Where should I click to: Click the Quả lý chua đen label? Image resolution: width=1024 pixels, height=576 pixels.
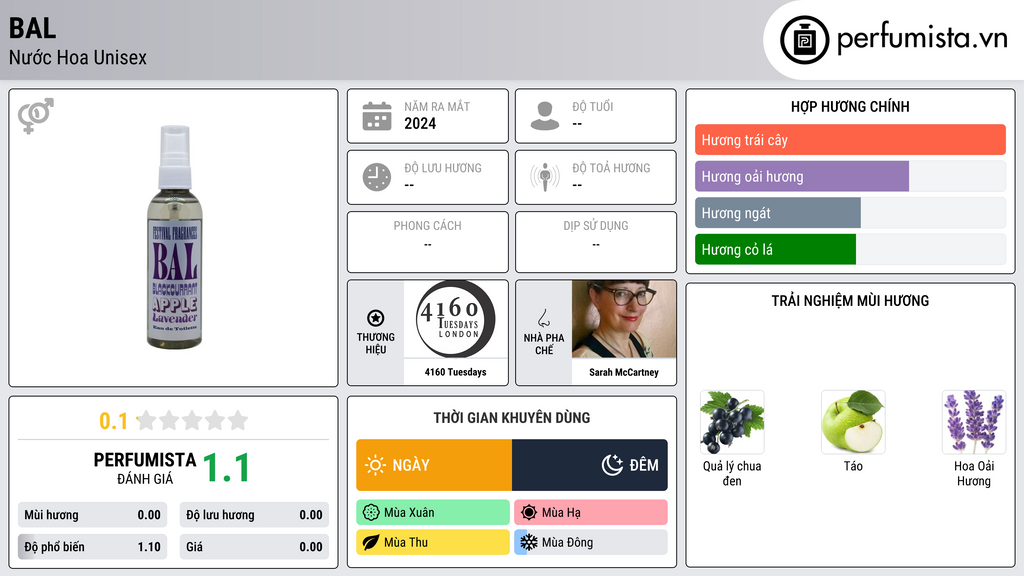(x=732, y=473)
